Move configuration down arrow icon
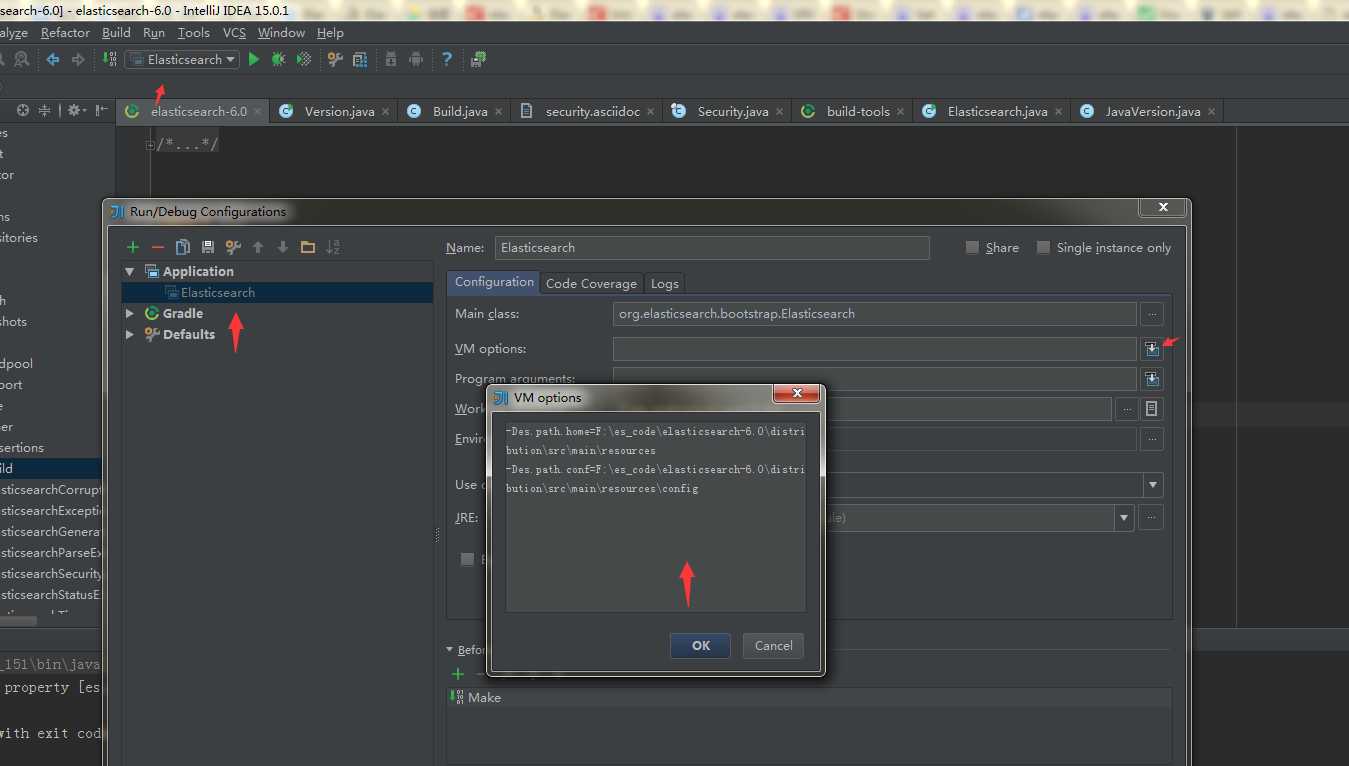This screenshot has height=766, width=1349. tap(283, 247)
